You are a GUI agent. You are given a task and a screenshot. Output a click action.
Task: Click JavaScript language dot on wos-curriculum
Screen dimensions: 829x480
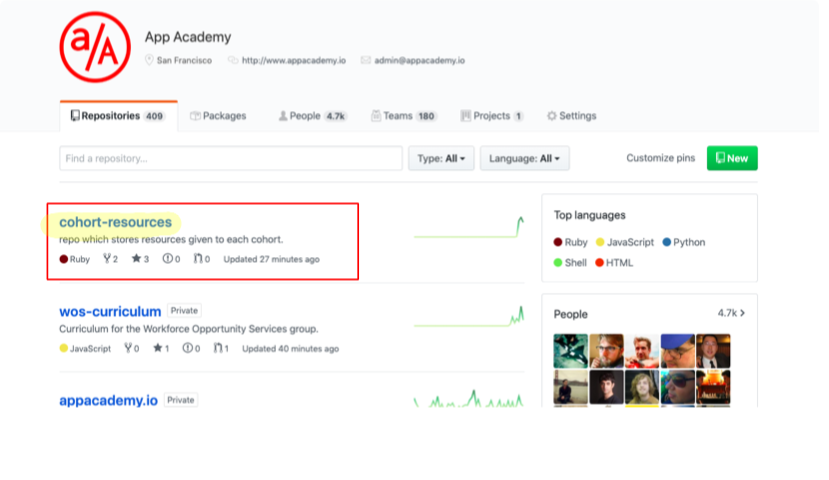63,348
